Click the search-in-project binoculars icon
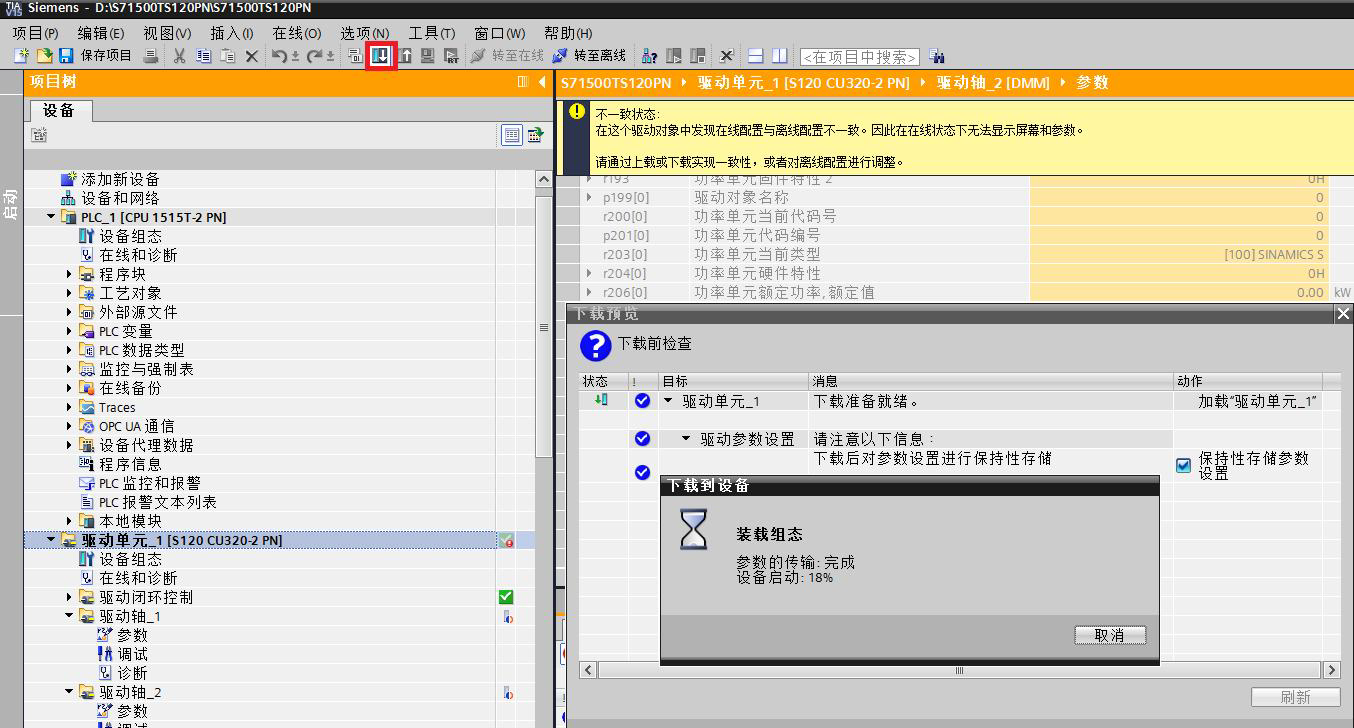Screen dimensions: 1354x728 click(937, 56)
